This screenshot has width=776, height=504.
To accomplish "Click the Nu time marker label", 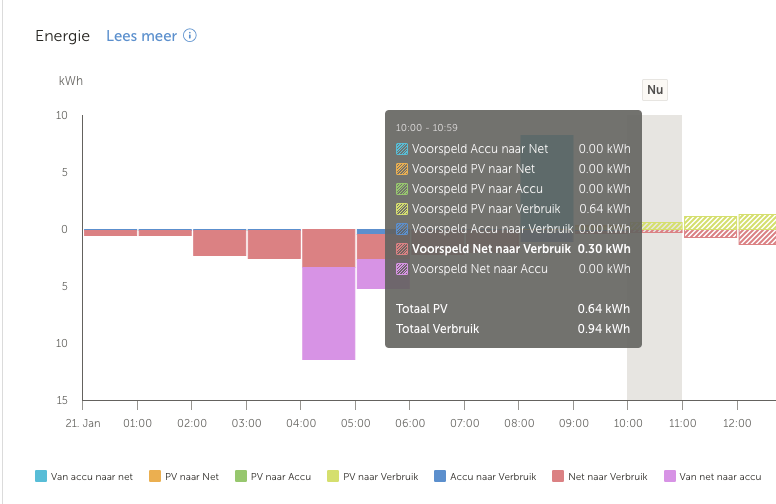I will (655, 90).
